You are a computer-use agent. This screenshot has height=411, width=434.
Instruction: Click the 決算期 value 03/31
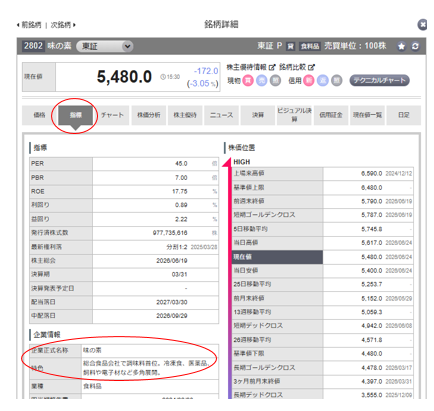180,274
